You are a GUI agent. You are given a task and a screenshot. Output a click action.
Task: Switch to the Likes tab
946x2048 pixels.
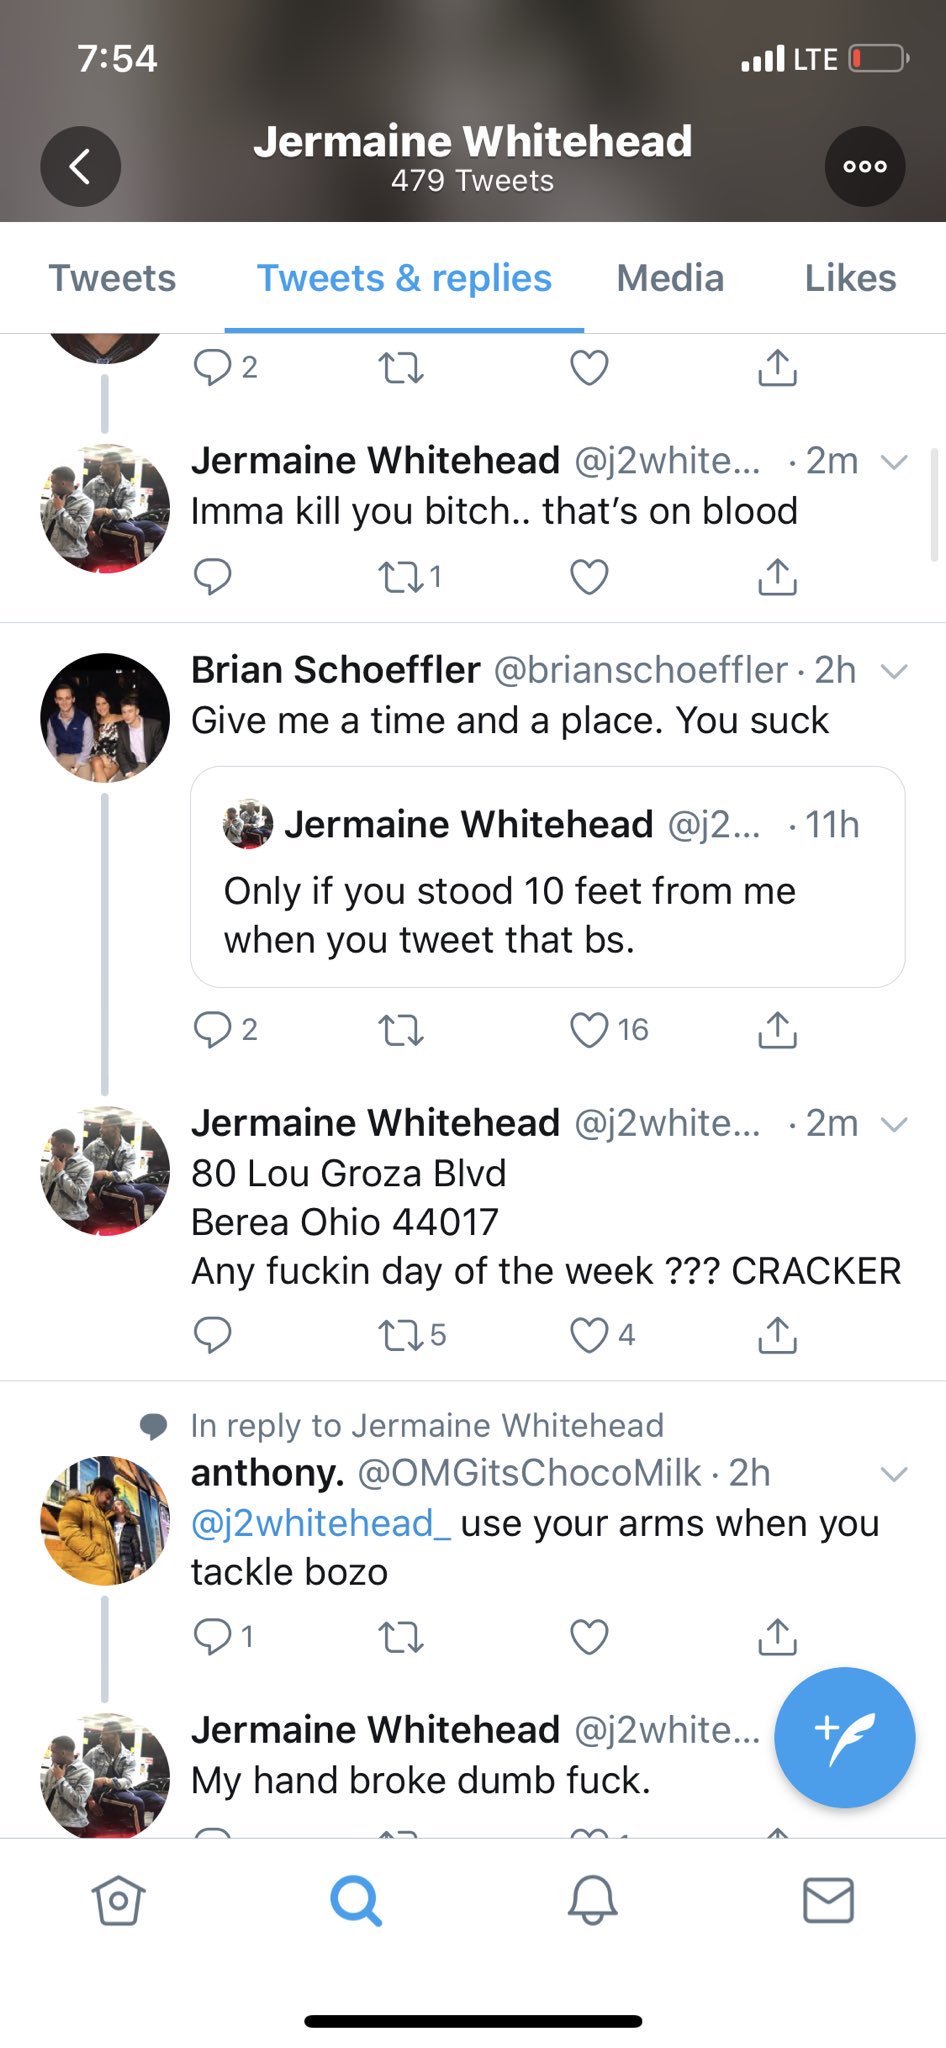coord(850,278)
